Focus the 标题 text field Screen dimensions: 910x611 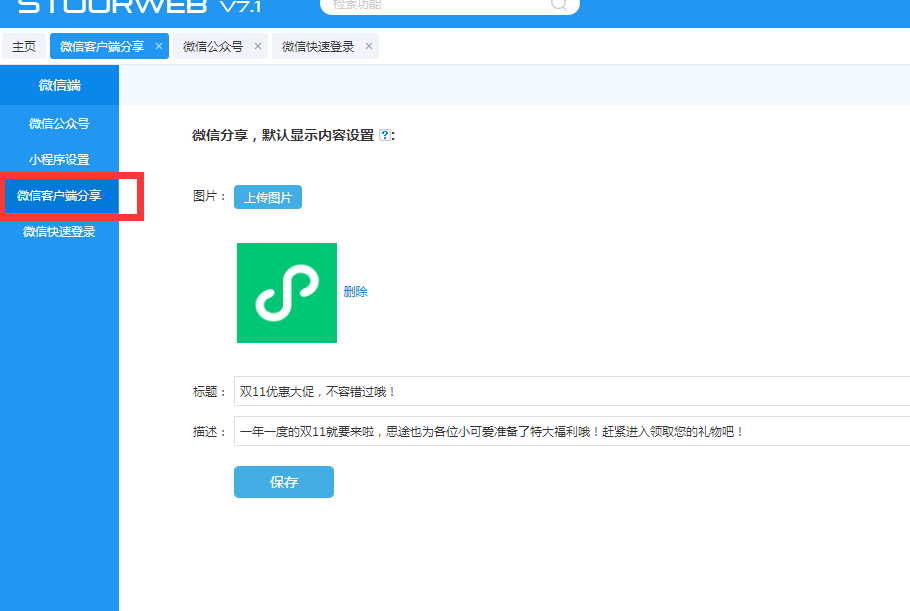[x=570, y=391]
